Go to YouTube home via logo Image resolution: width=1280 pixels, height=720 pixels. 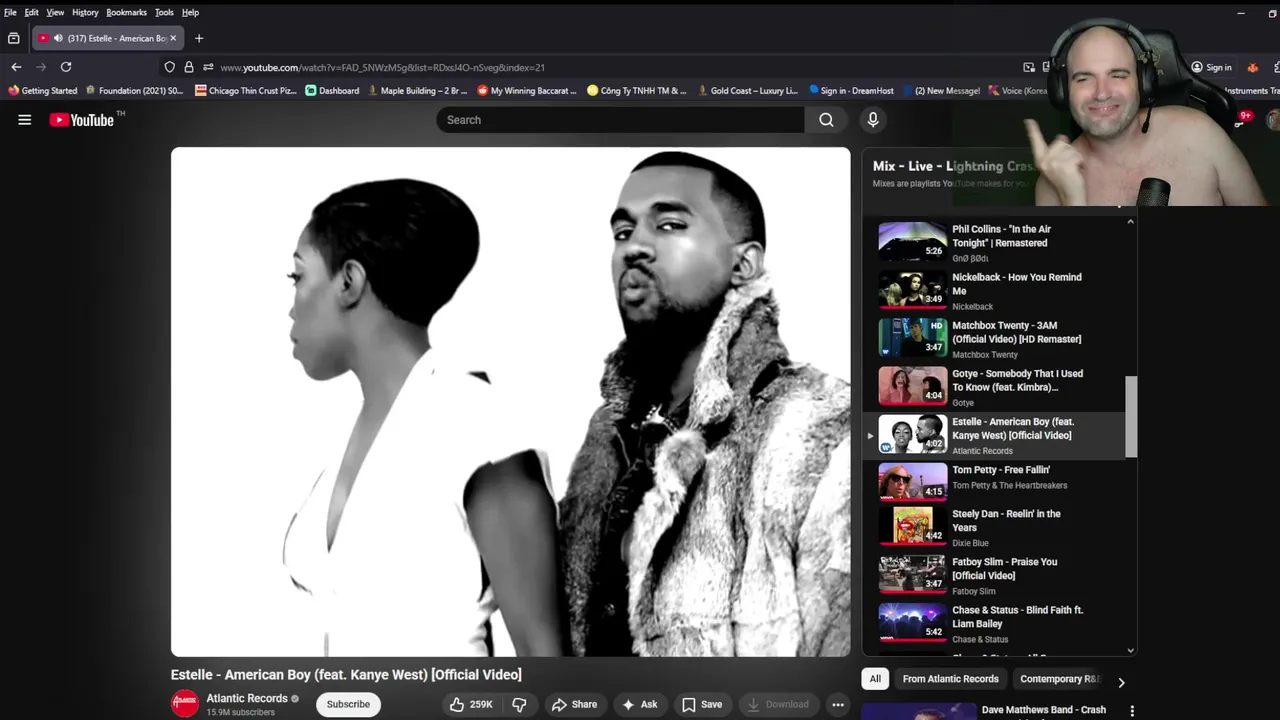click(82, 120)
